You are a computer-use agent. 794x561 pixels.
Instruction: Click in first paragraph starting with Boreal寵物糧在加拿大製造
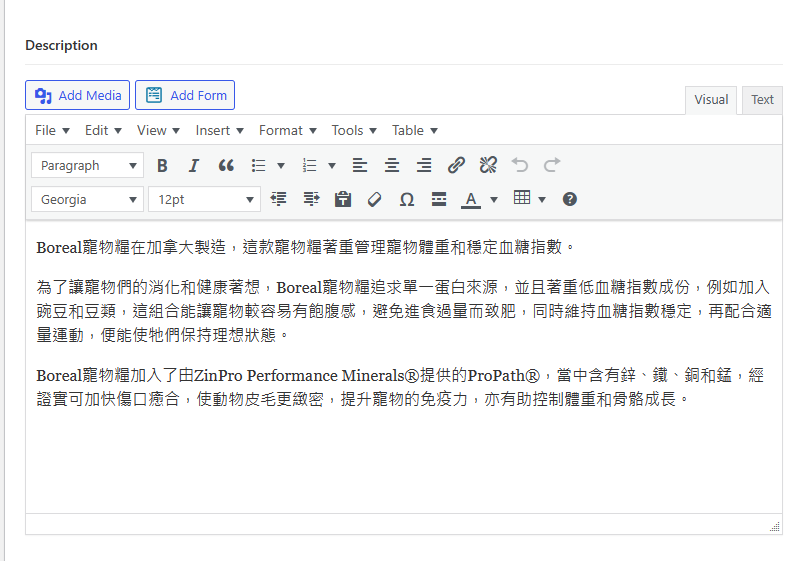[306, 247]
